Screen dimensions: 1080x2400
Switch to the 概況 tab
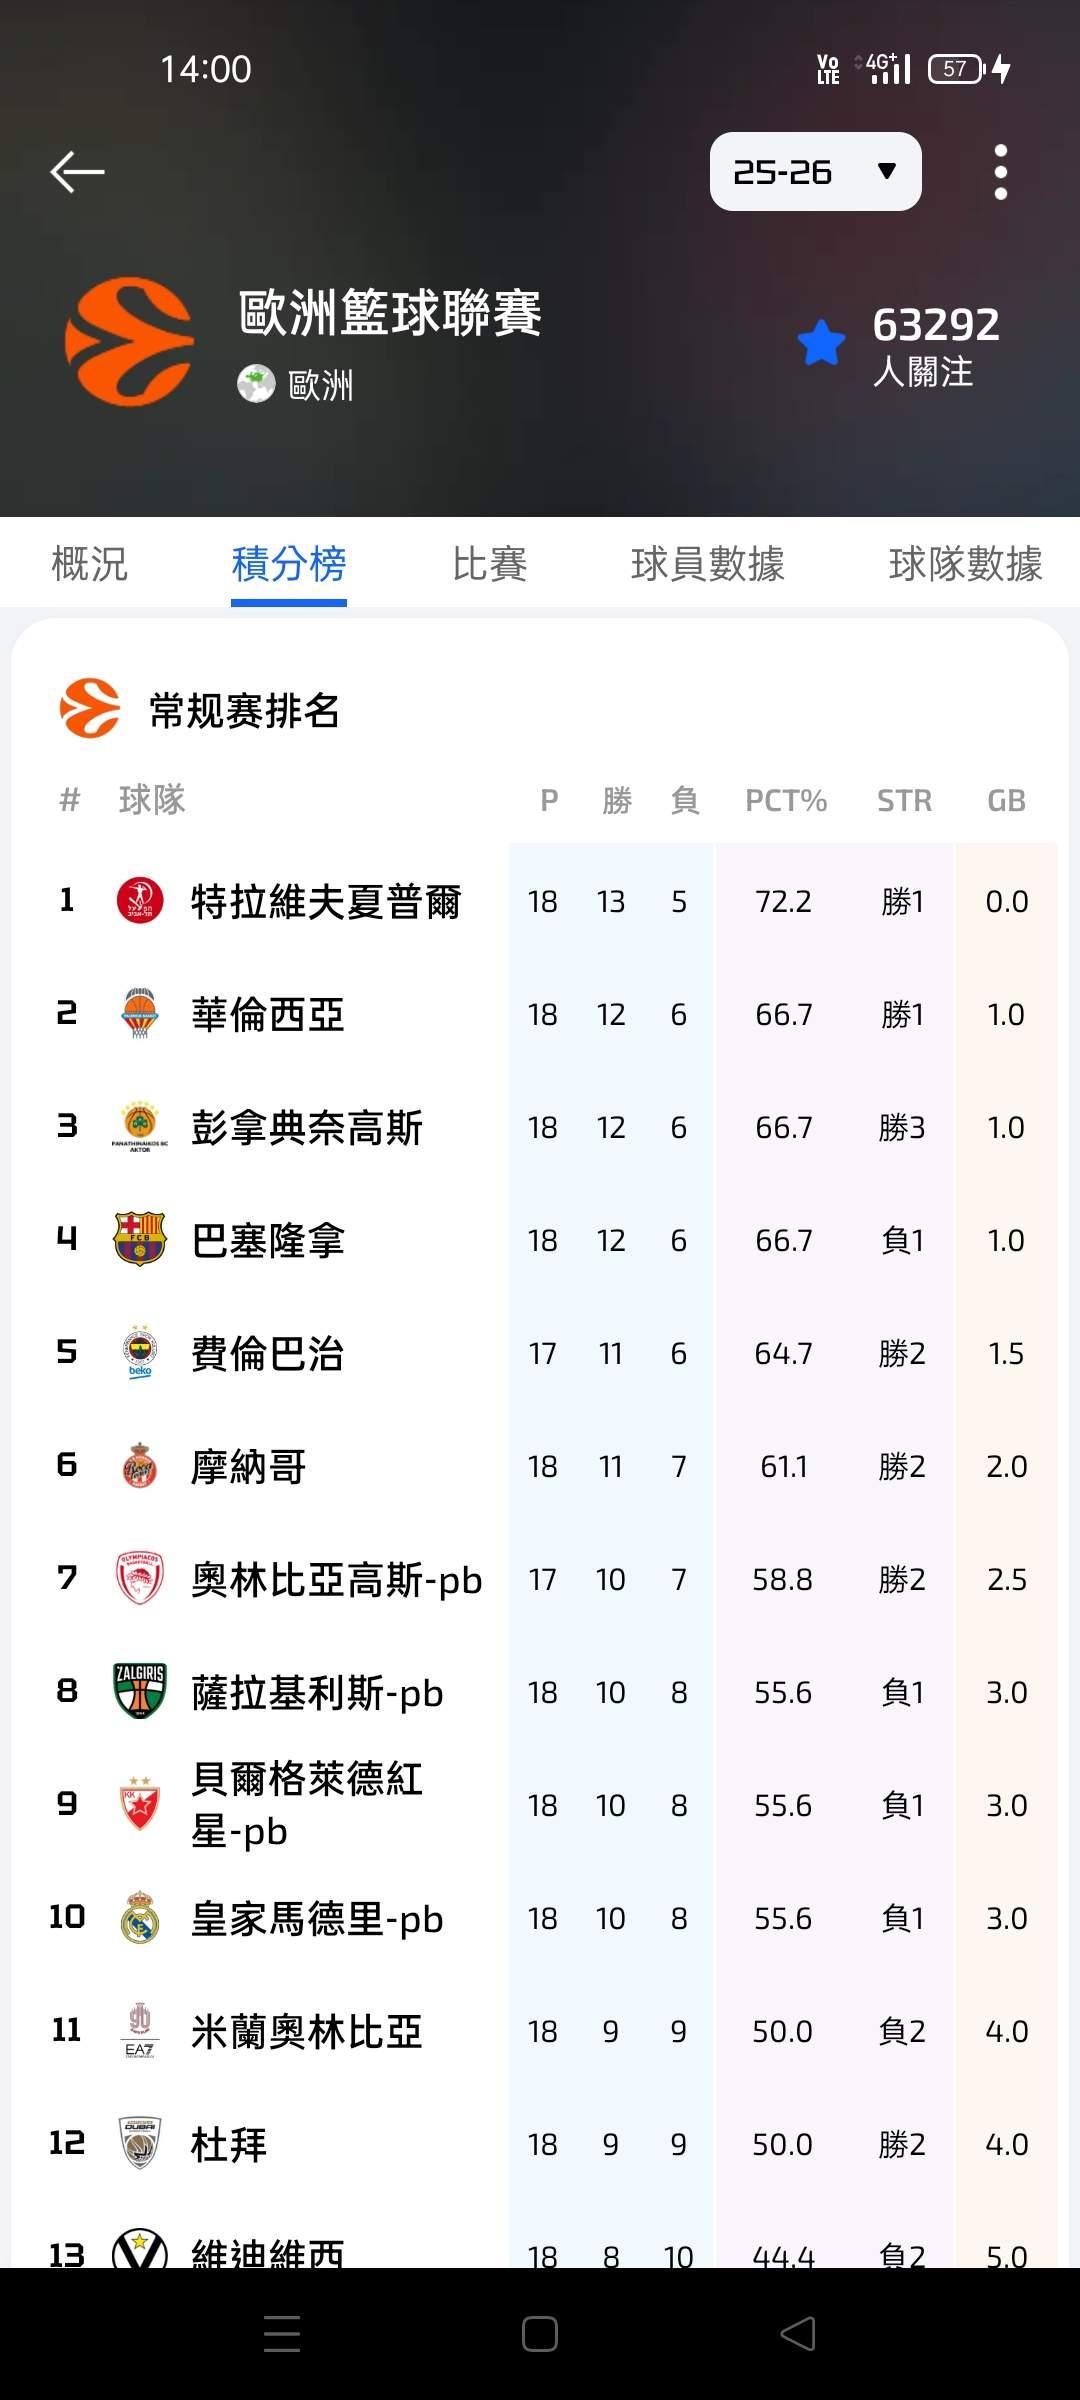90,564
